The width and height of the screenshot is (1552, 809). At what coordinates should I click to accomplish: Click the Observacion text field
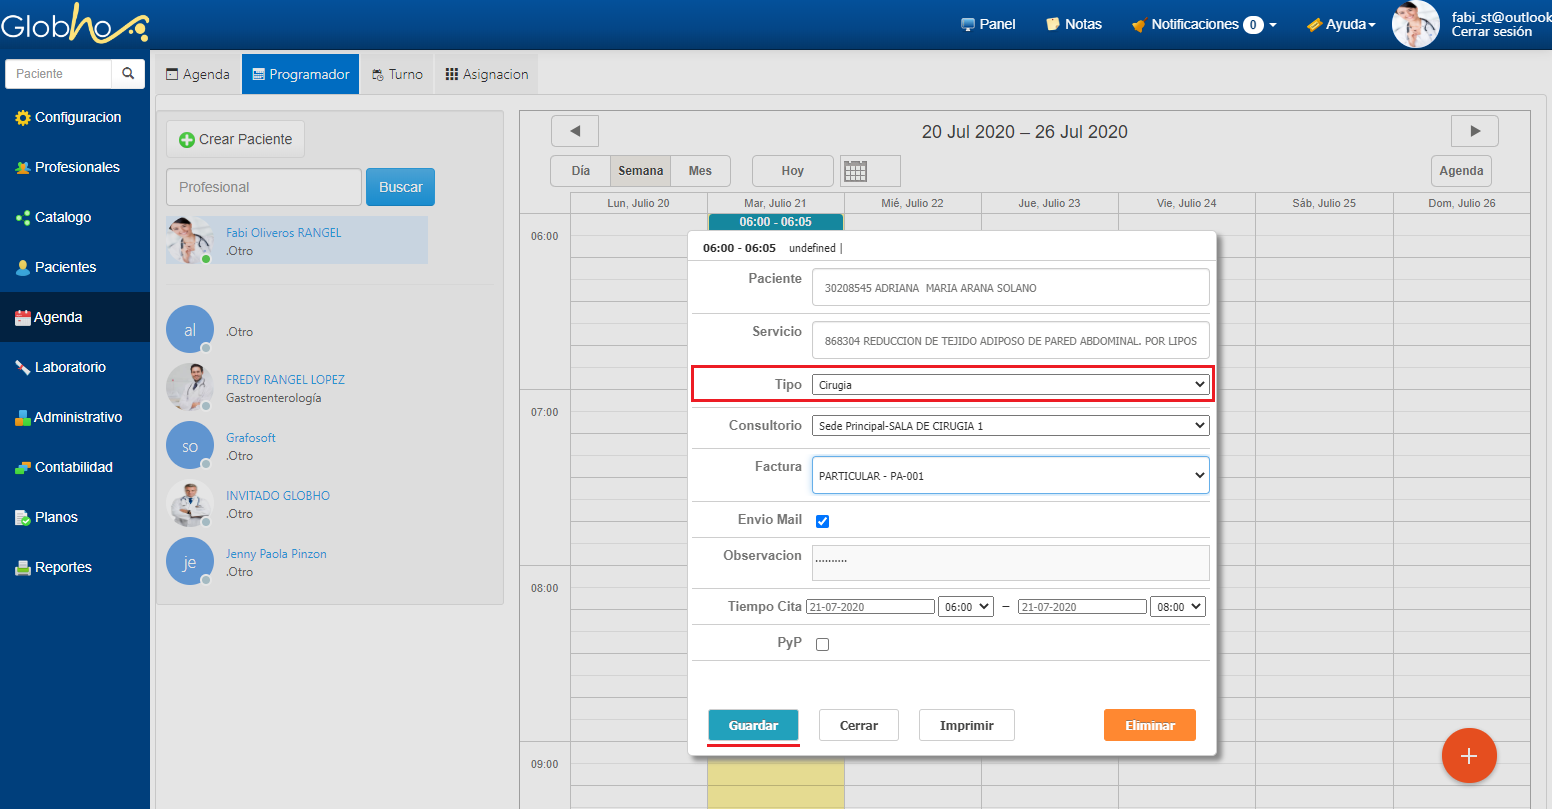pyautogui.click(x=1010, y=562)
